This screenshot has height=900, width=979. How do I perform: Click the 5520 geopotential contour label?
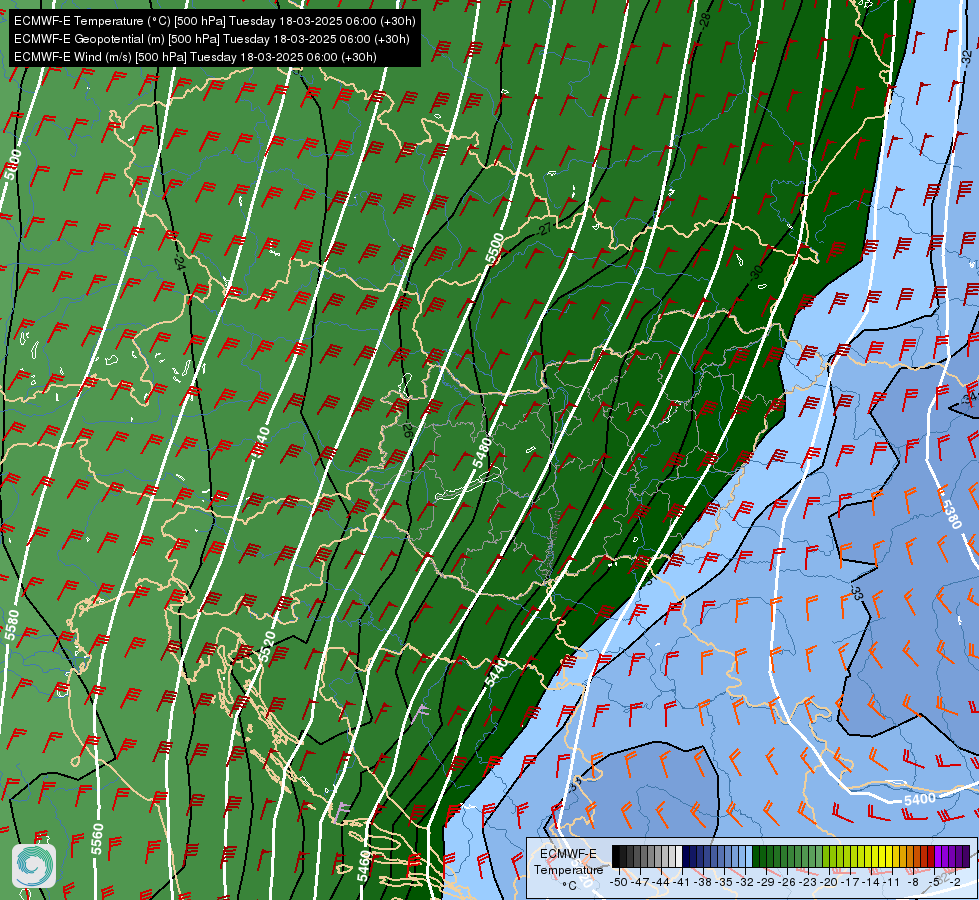(x=267, y=646)
